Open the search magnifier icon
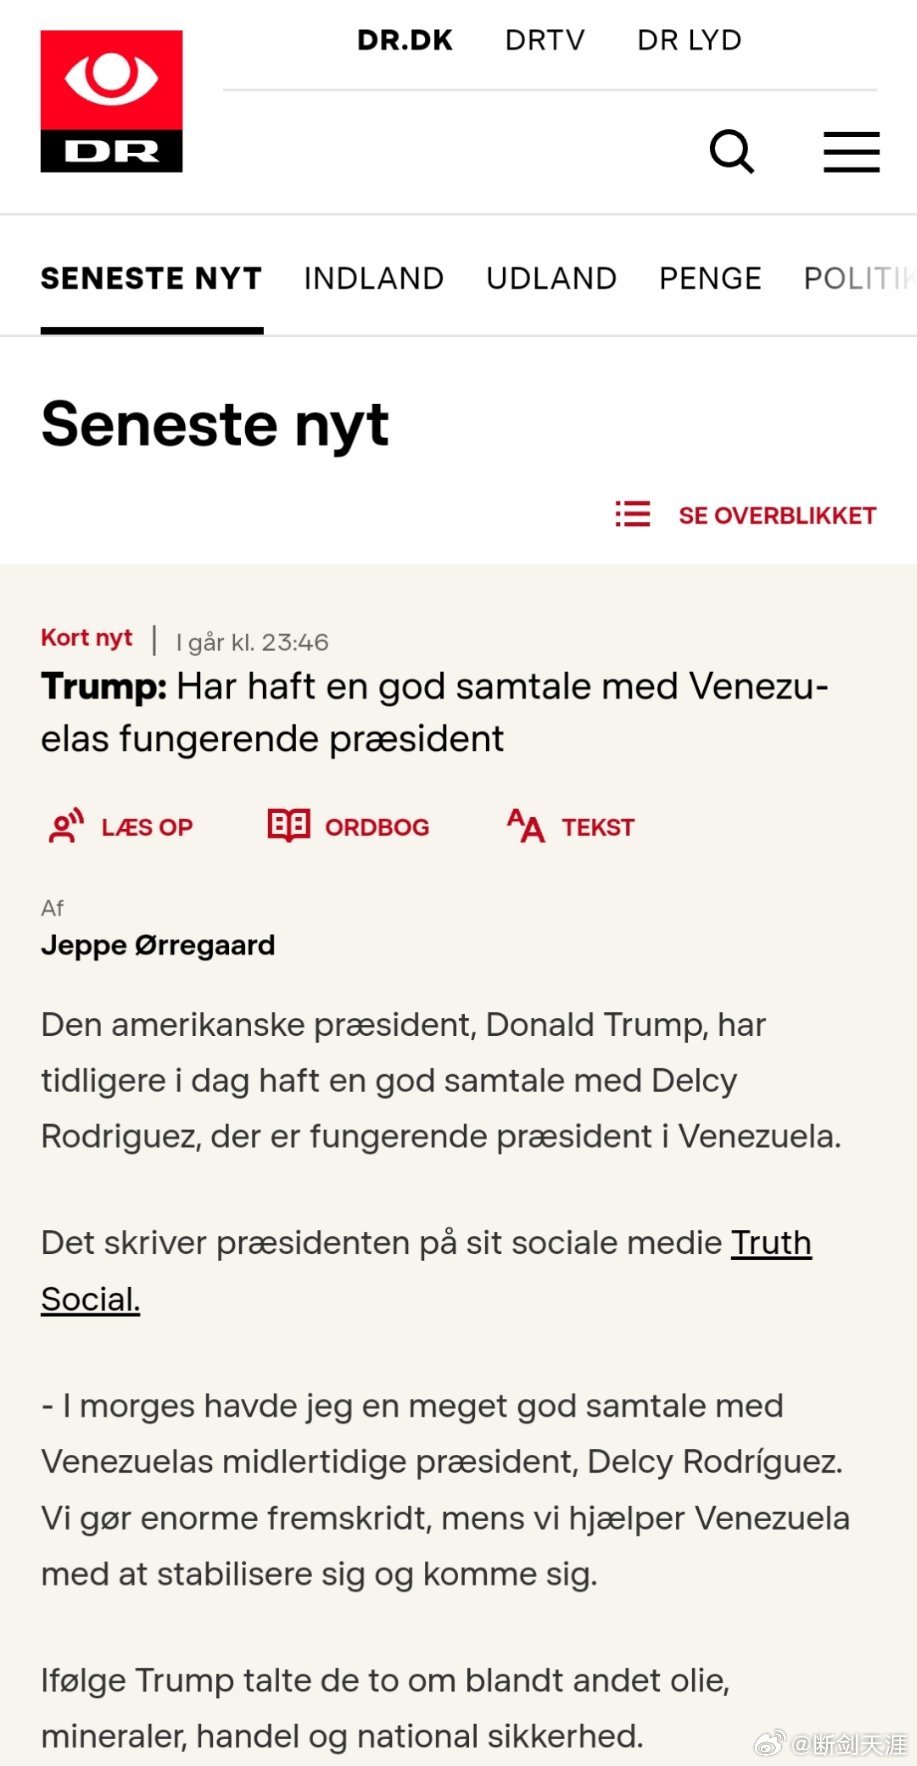This screenshot has width=917, height=1766. point(732,152)
